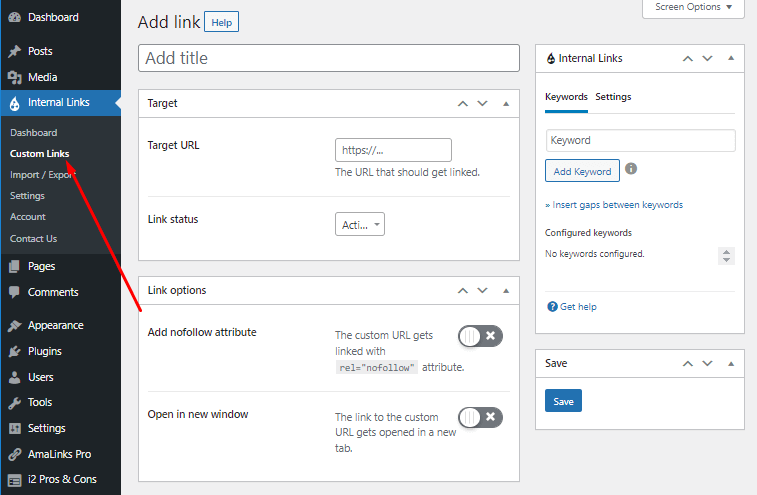Open Posts in the admin menu

(x=40, y=51)
